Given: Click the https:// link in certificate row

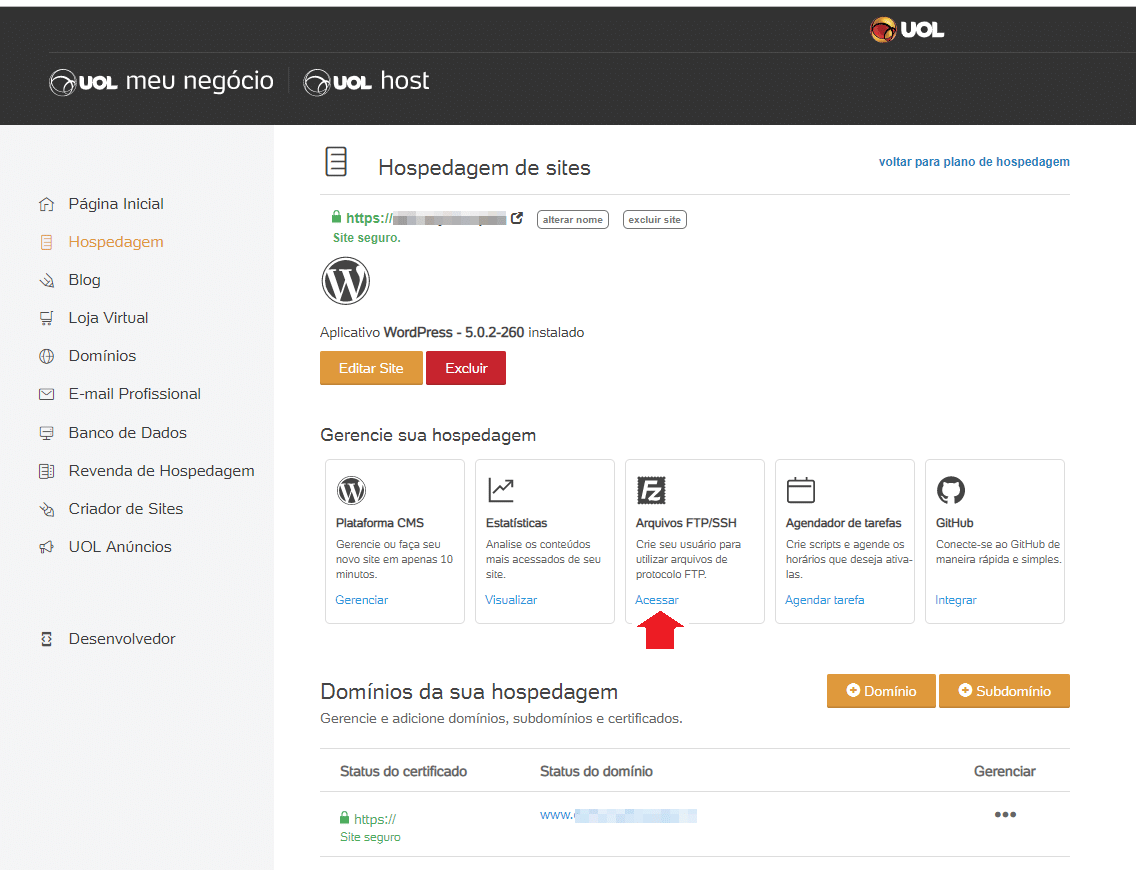Looking at the screenshot, I should [375, 819].
